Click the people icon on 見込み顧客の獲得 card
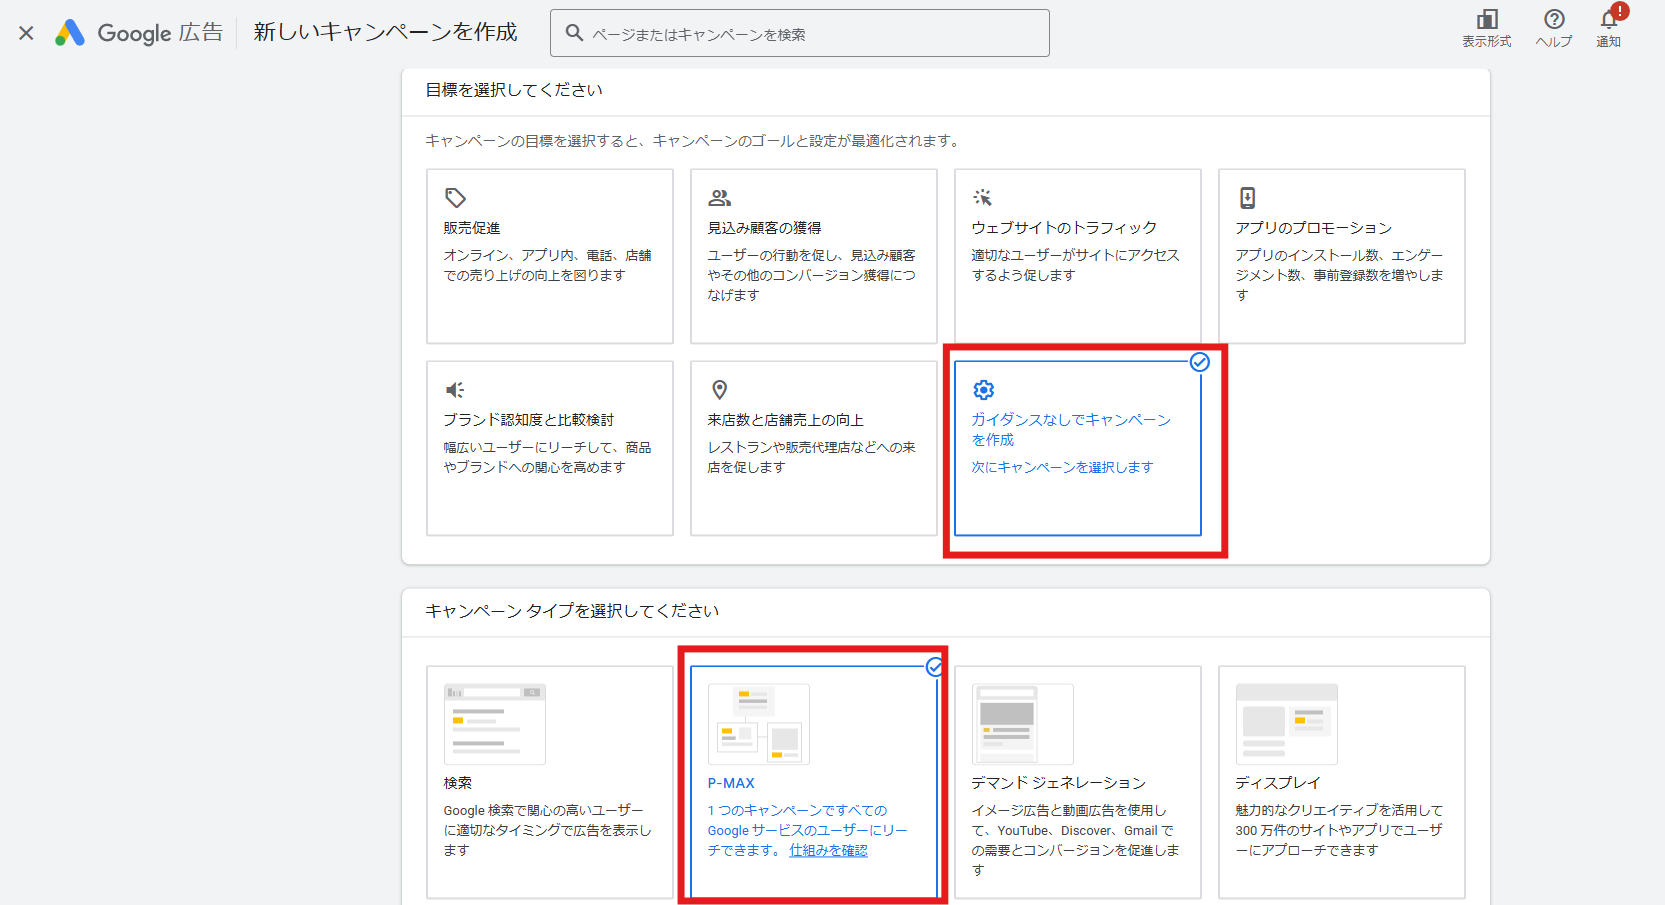Screen dimensions: 1665x905 tap(719, 197)
